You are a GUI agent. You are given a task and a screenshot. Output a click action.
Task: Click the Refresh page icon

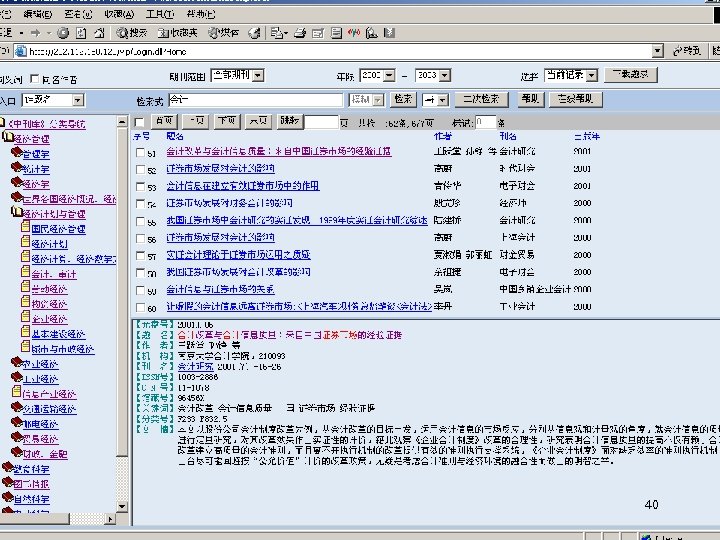tap(81, 33)
